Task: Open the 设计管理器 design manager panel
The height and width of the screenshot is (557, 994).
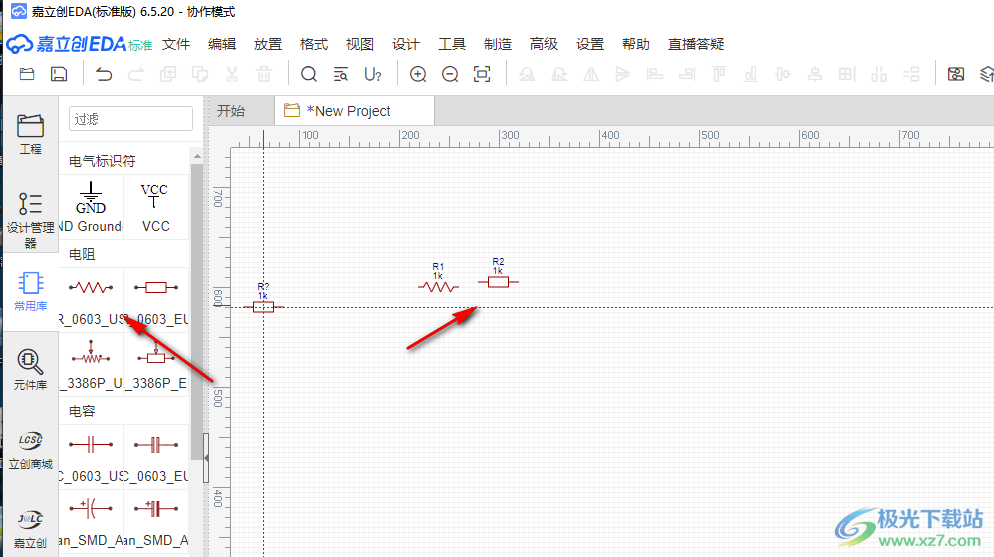Action: click(x=30, y=220)
